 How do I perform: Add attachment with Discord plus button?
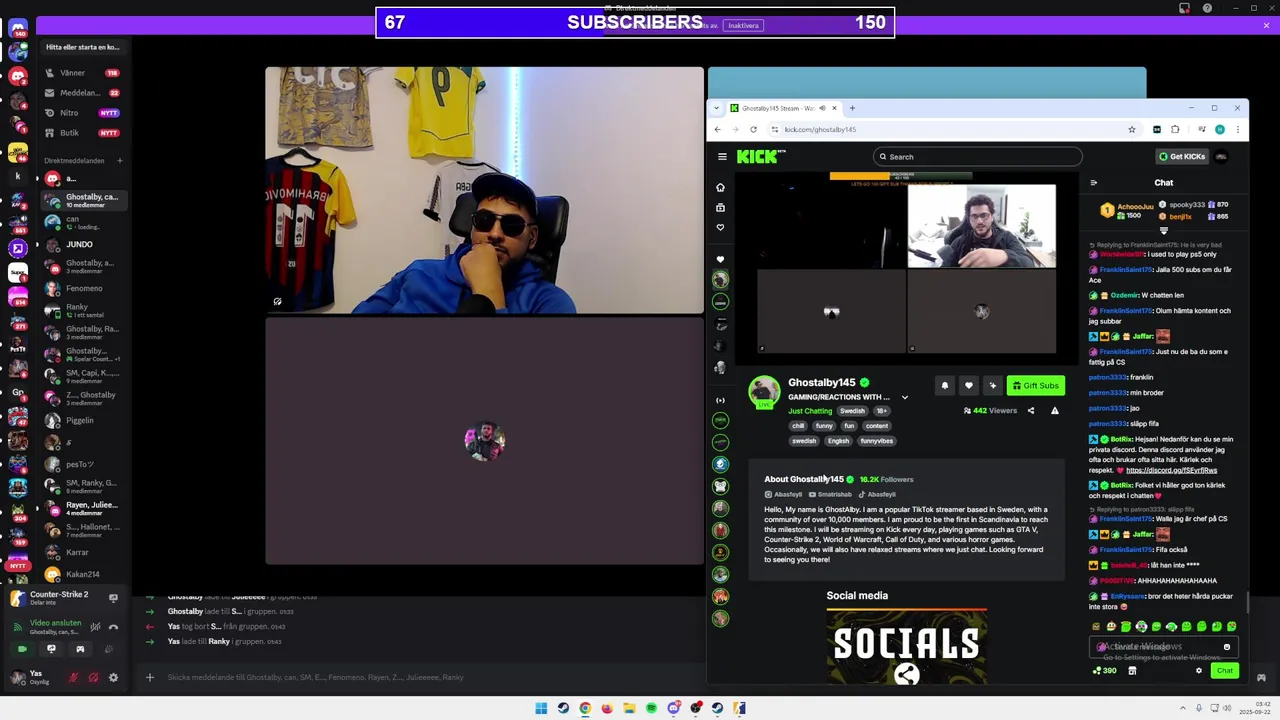[x=150, y=677]
